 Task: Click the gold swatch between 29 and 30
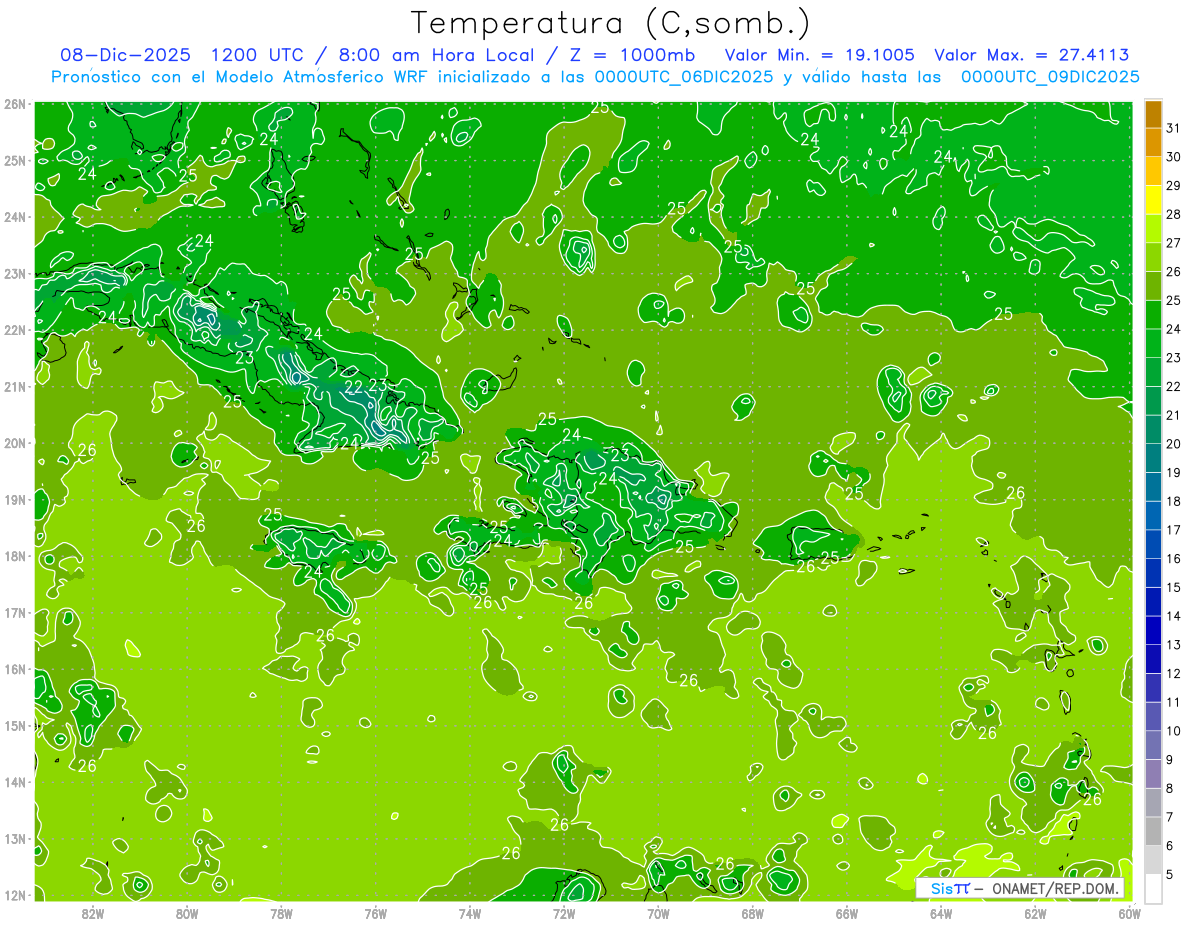click(1153, 170)
